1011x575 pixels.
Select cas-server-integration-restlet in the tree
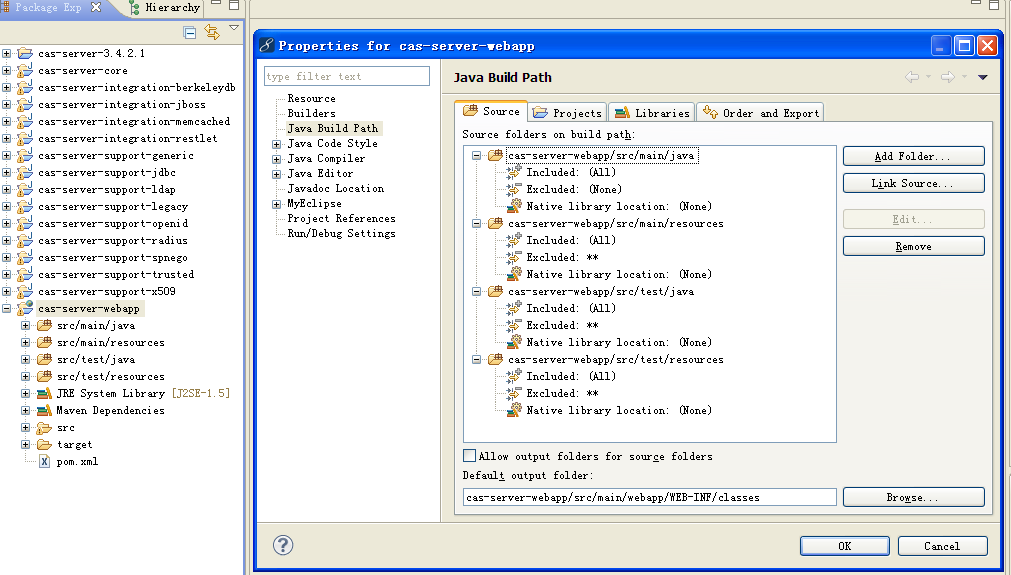(128, 139)
